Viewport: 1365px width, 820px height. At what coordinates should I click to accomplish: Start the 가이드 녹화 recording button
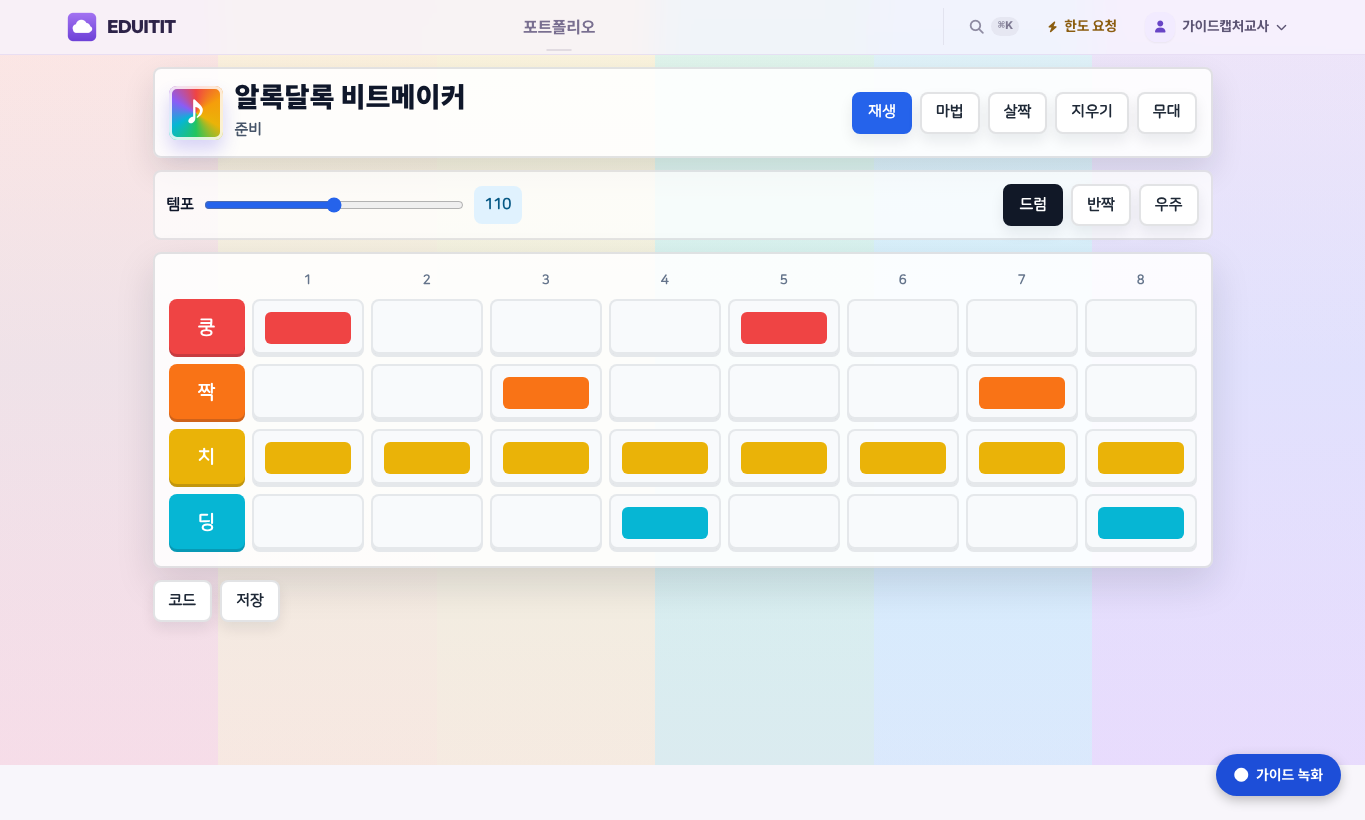pyautogui.click(x=1278, y=775)
